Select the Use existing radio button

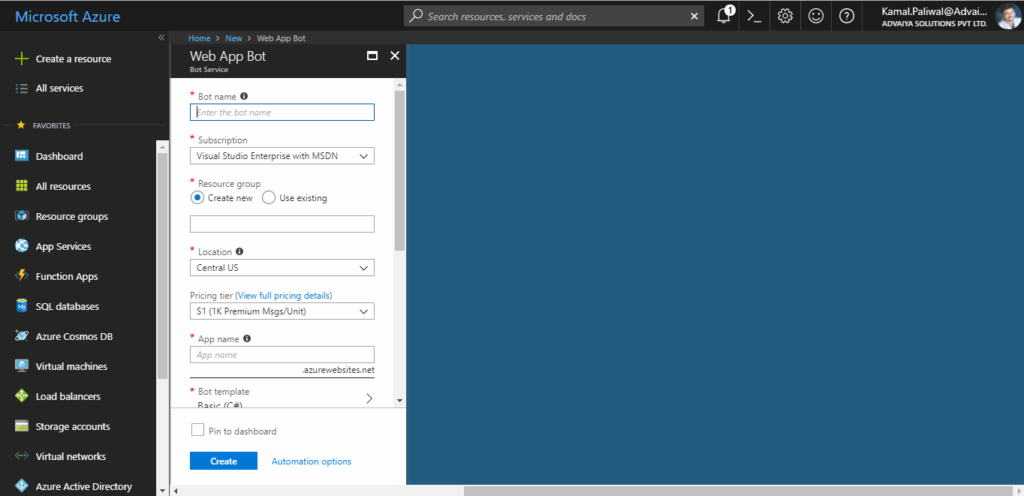tap(268, 198)
